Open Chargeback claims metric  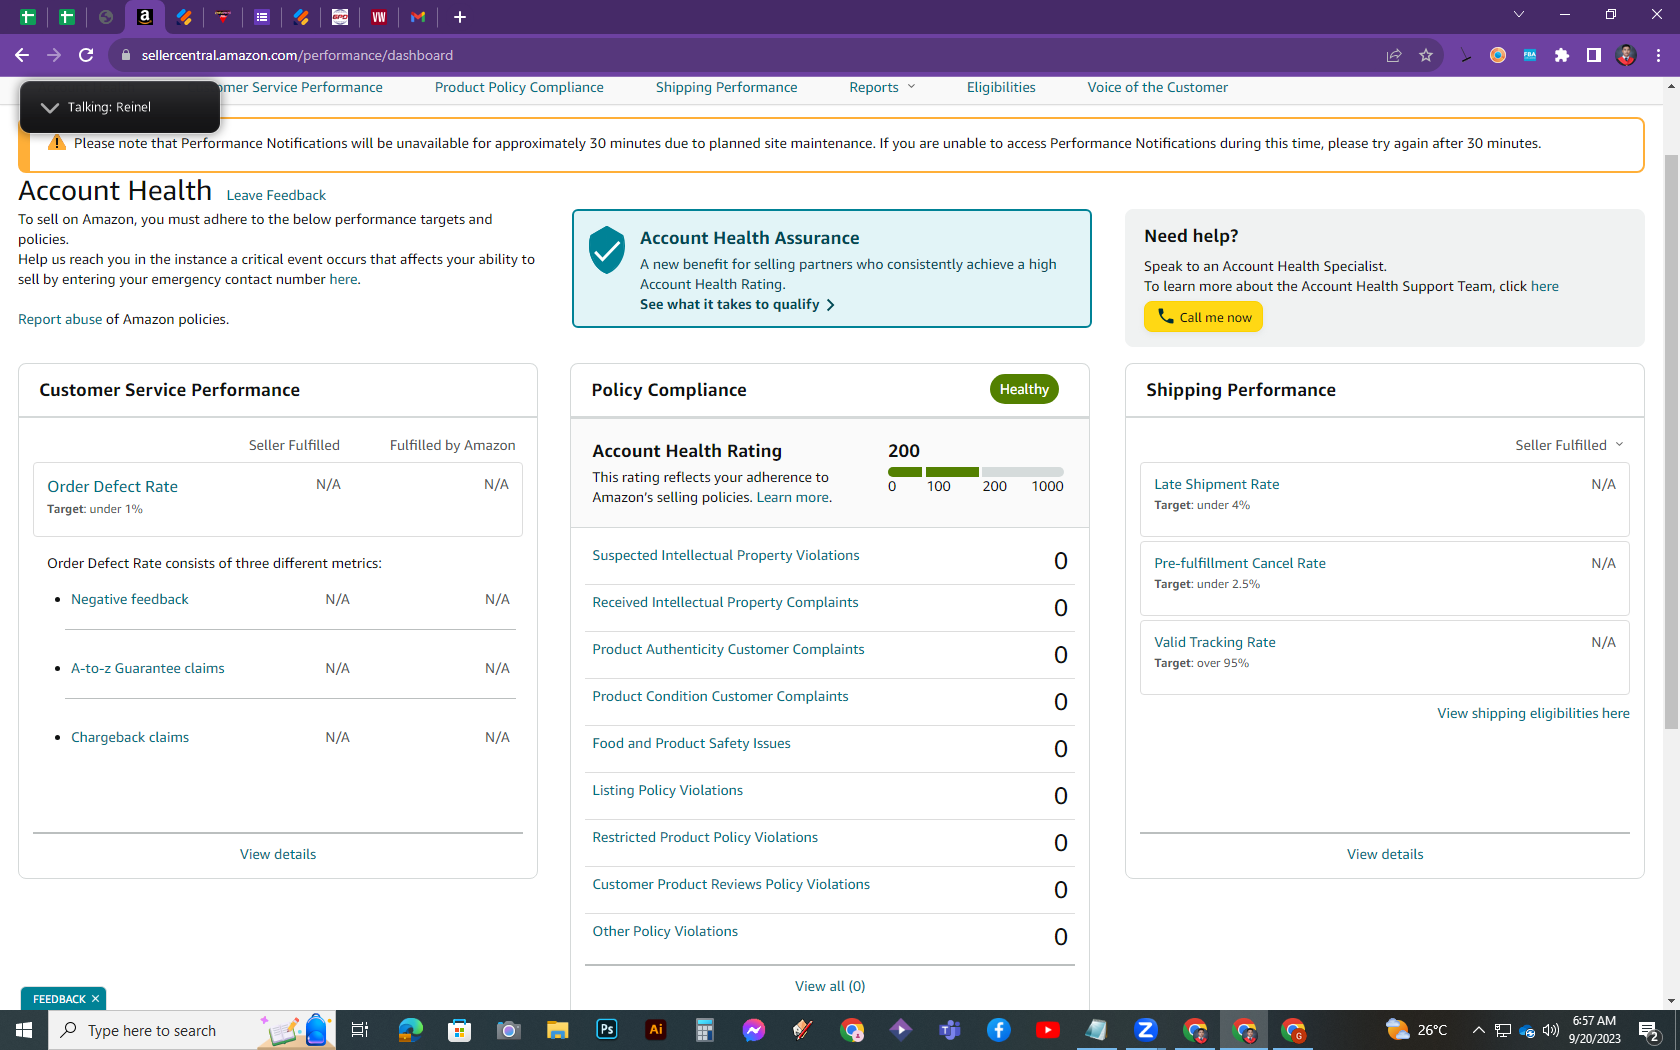(130, 737)
